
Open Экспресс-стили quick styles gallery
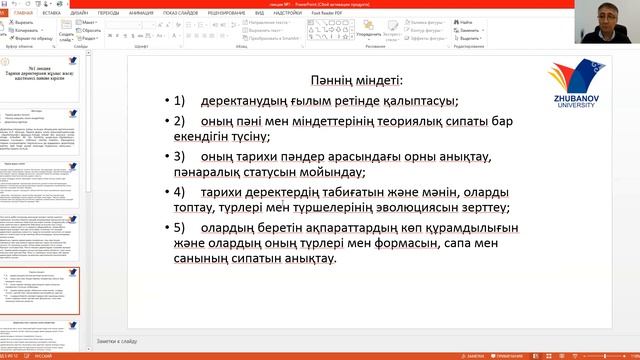392,30
